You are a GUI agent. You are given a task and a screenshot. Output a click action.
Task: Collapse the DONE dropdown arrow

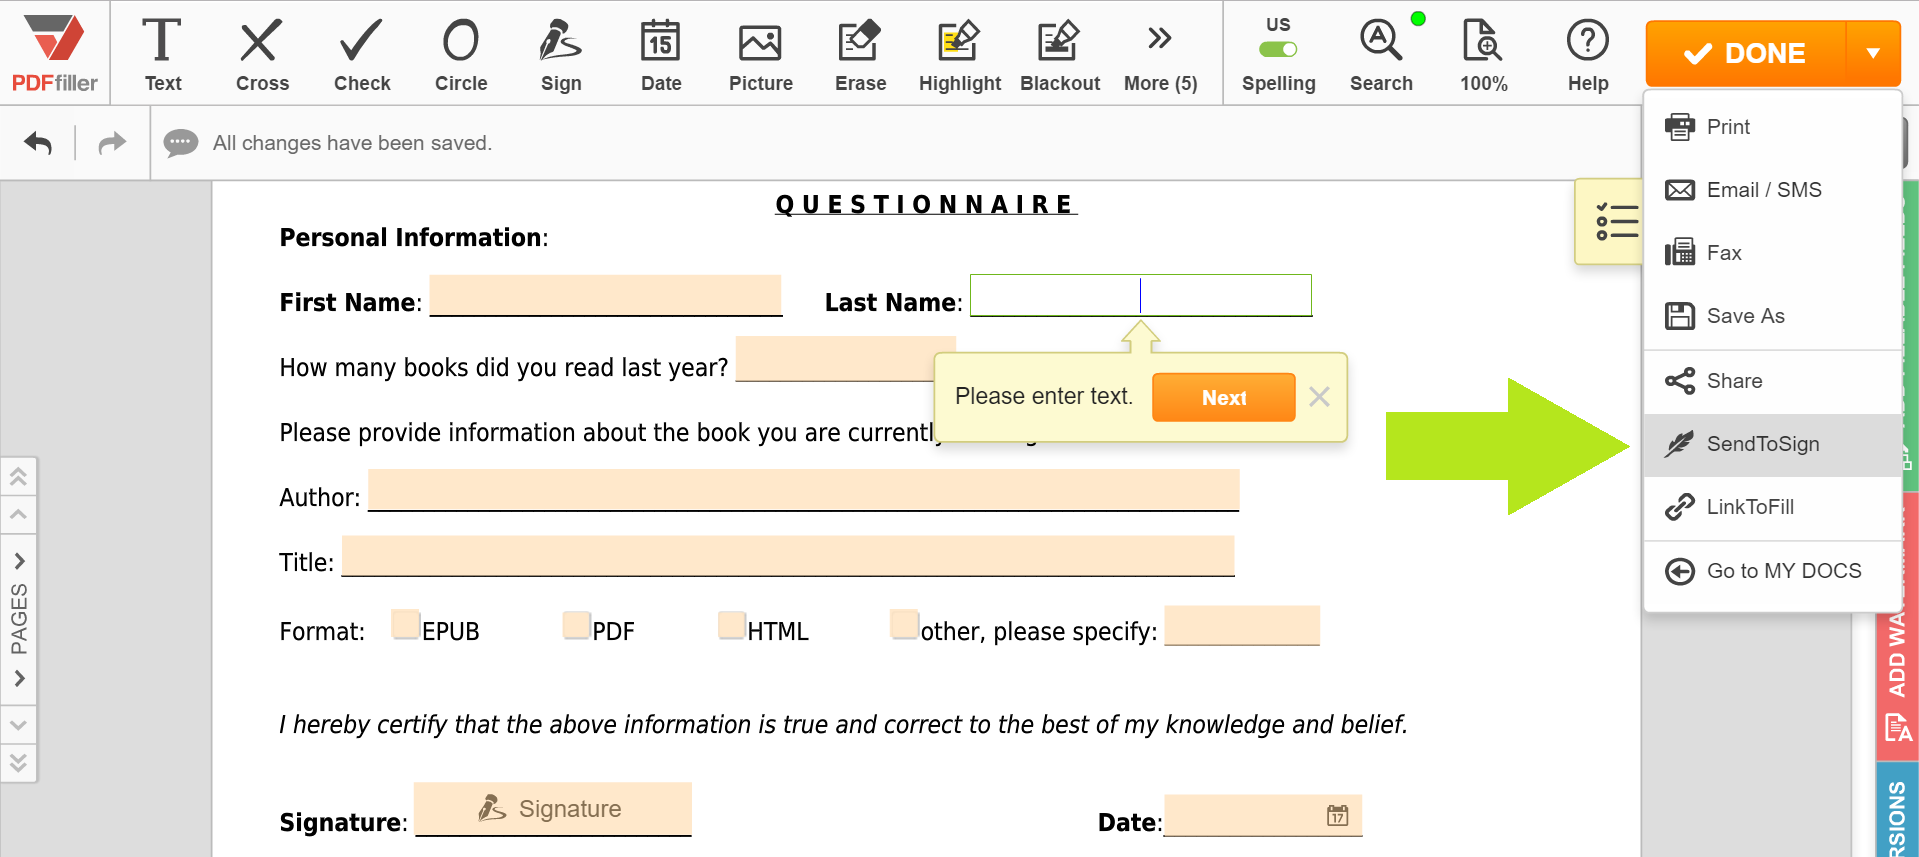pyautogui.click(x=1873, y=53)
